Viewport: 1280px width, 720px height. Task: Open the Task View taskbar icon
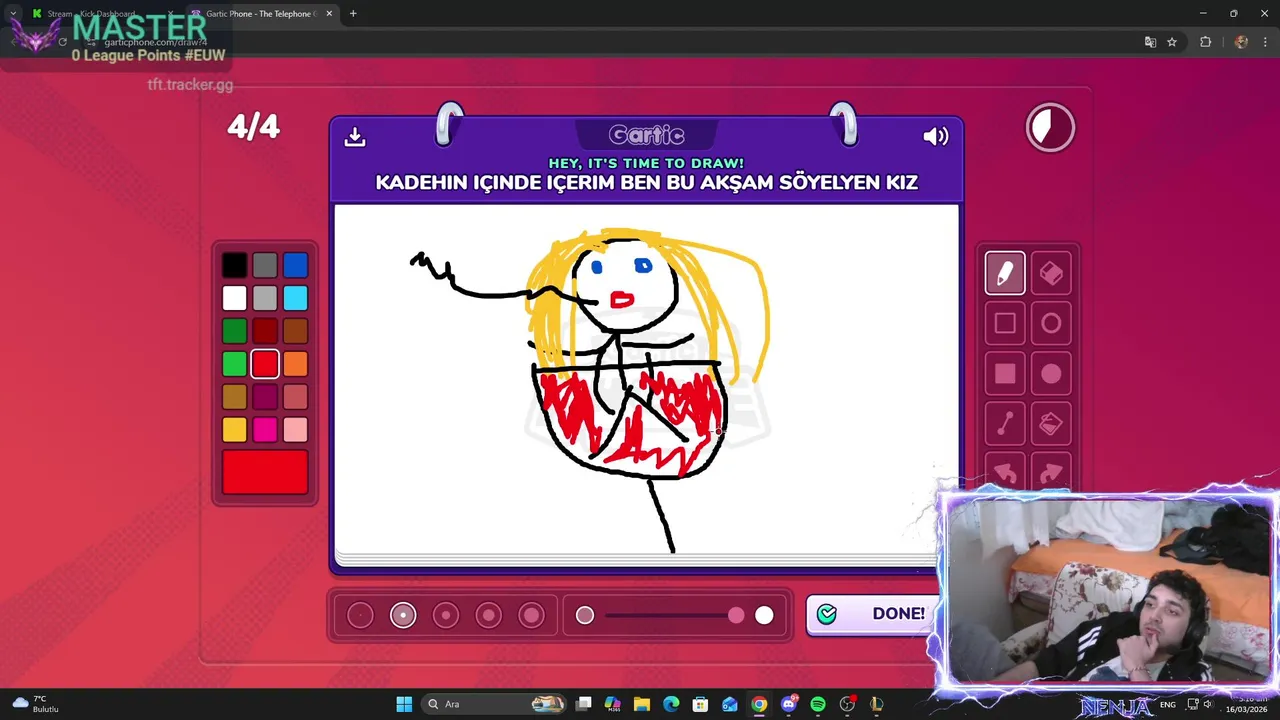(x=584, y=704)
